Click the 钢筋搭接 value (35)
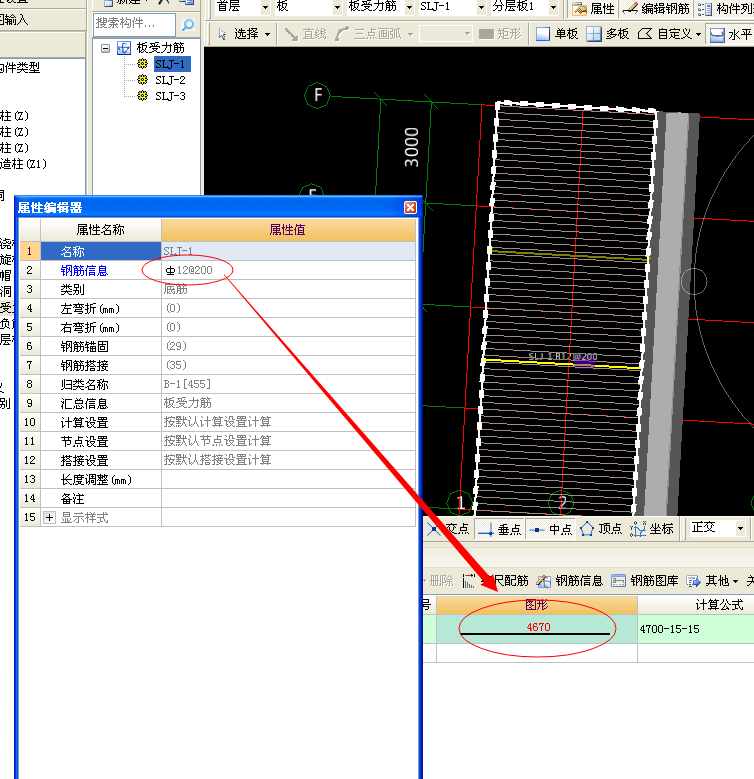Viewport: 754px width, 779px height. pos(288,365)
